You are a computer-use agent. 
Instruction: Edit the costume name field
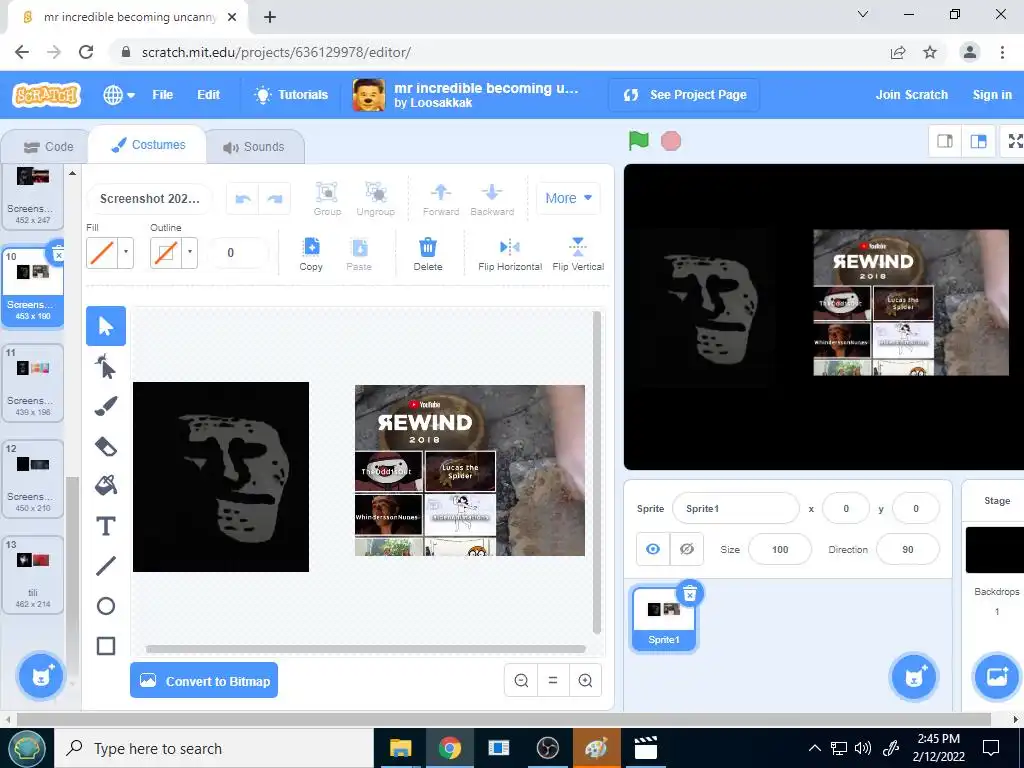(x=150, y=199)
